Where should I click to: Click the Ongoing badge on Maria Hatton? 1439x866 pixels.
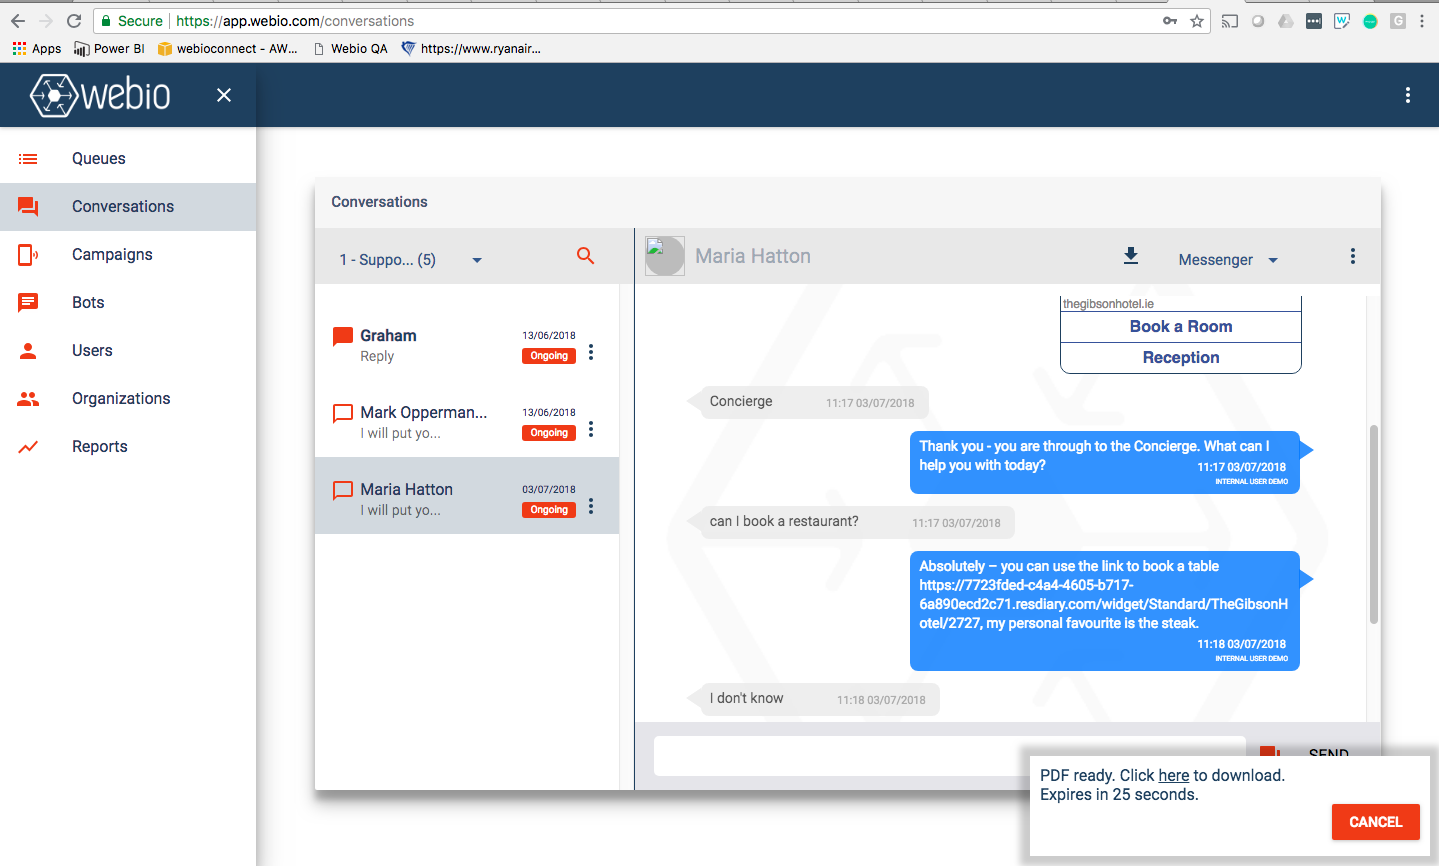(549, 510)
